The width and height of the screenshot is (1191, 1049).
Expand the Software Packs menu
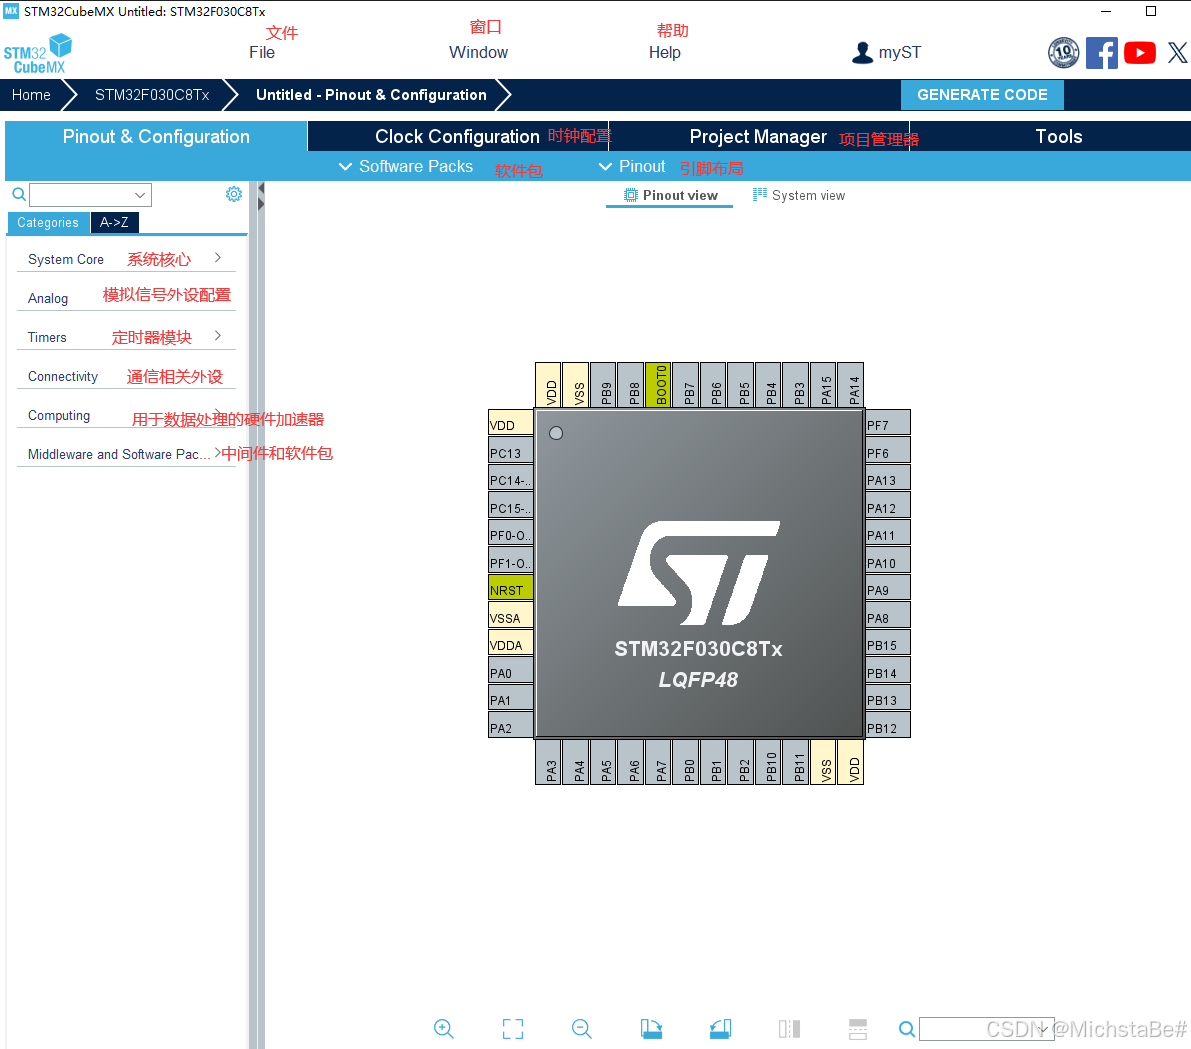[x=405, y=166]
